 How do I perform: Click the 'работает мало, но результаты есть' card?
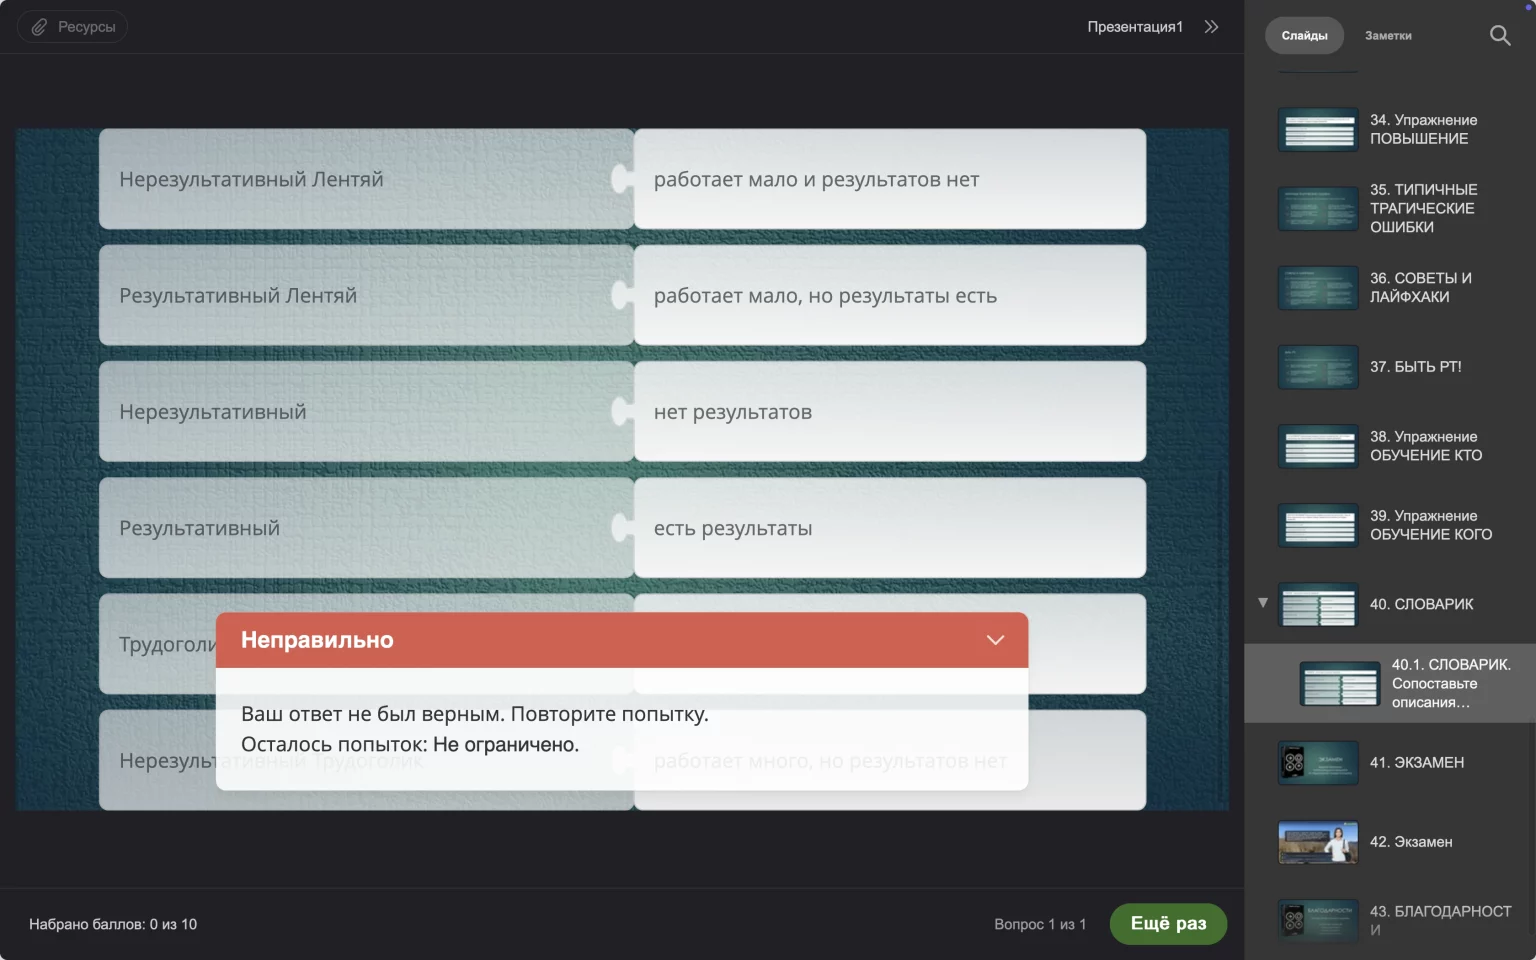click(889, 296)
